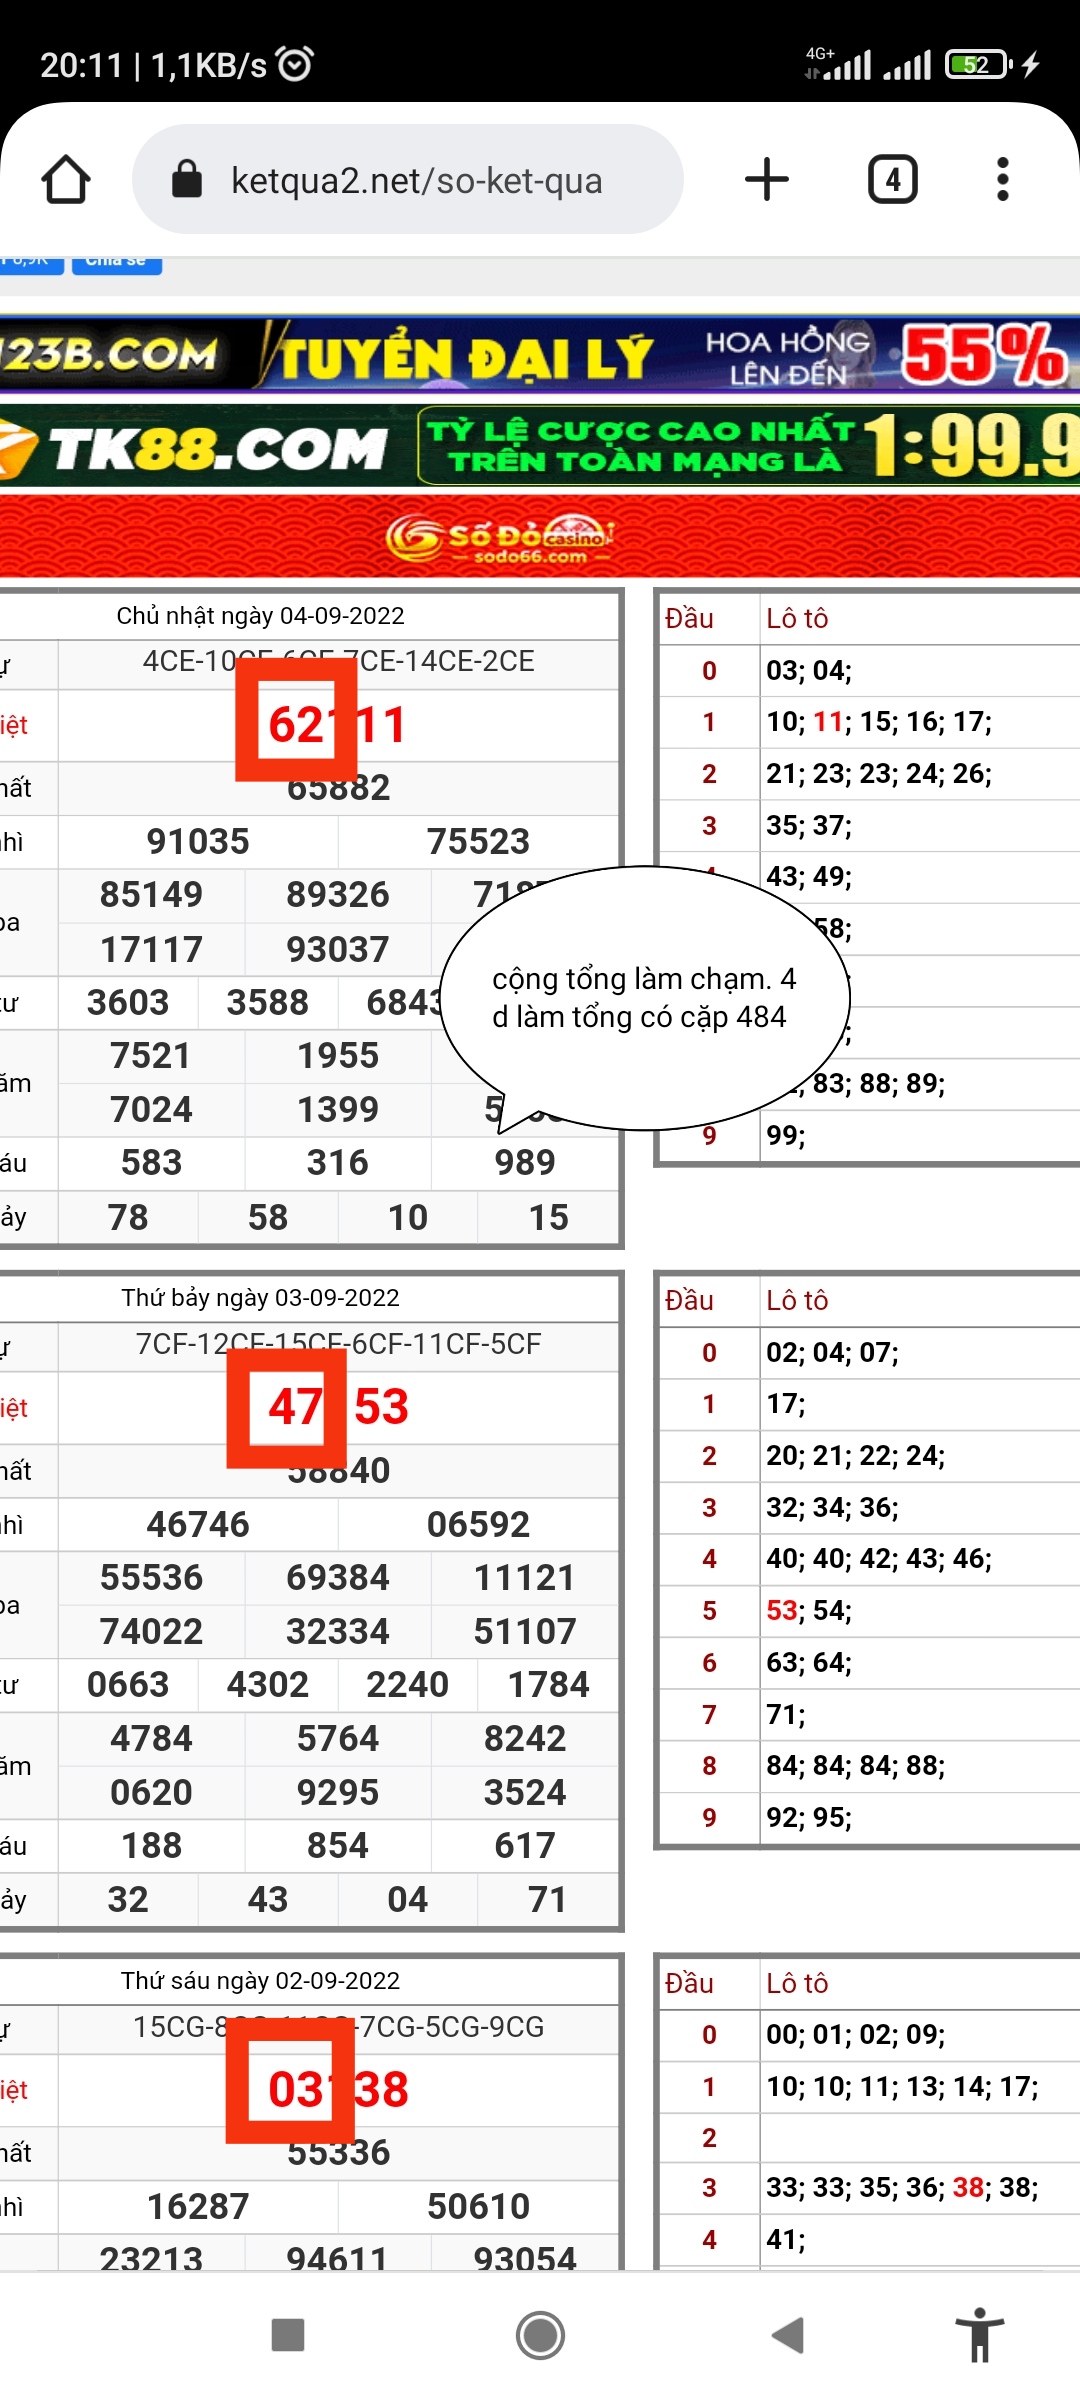The height and width of the screenshot is (2400, 1080).
Task: Tap the battery indicator showing 52
Action: (978, 65)
